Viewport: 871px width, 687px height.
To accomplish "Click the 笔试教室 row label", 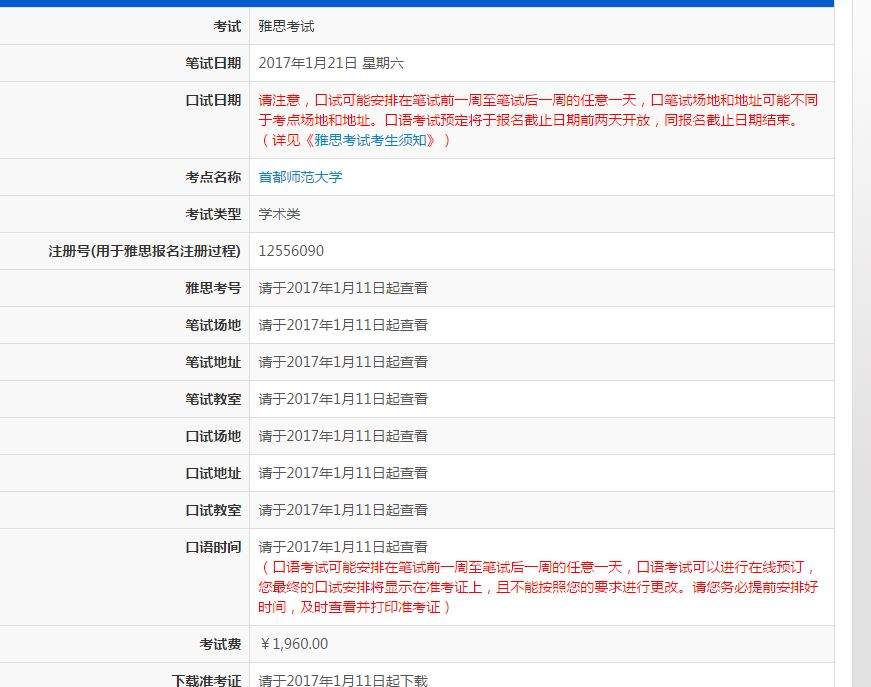I will click(213, 399).
